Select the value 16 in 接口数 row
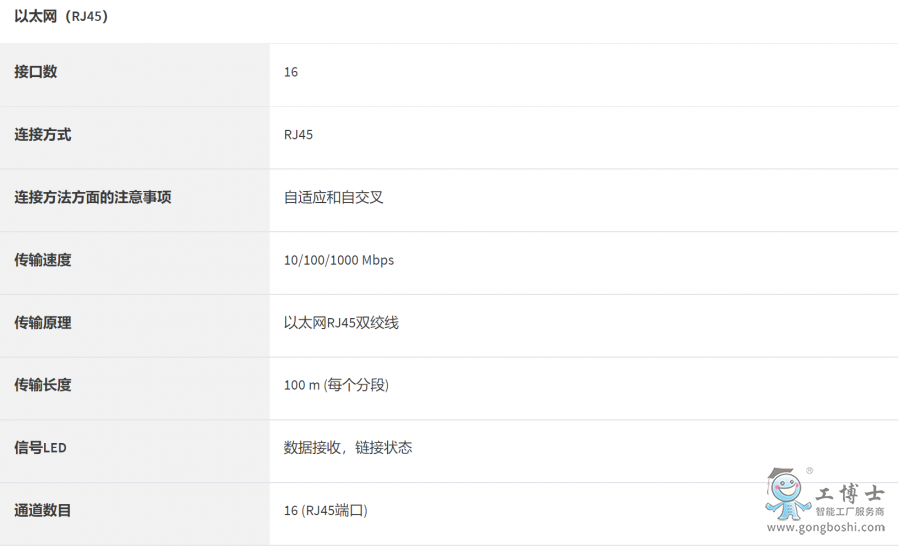900x547 pixels. (x=291, y=72)
